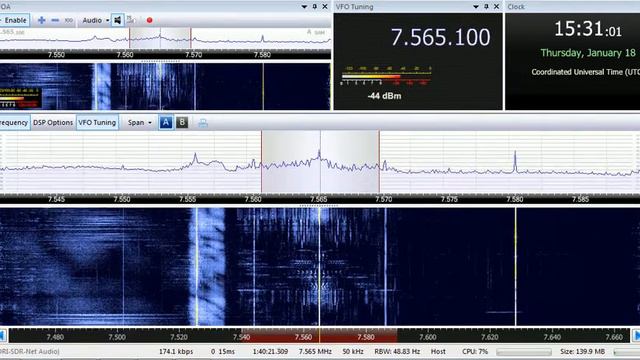The height and width of the screenshot is (360, 640).
Task: Click 7.570 on top panel frequency scale
Action: [193, 55]
